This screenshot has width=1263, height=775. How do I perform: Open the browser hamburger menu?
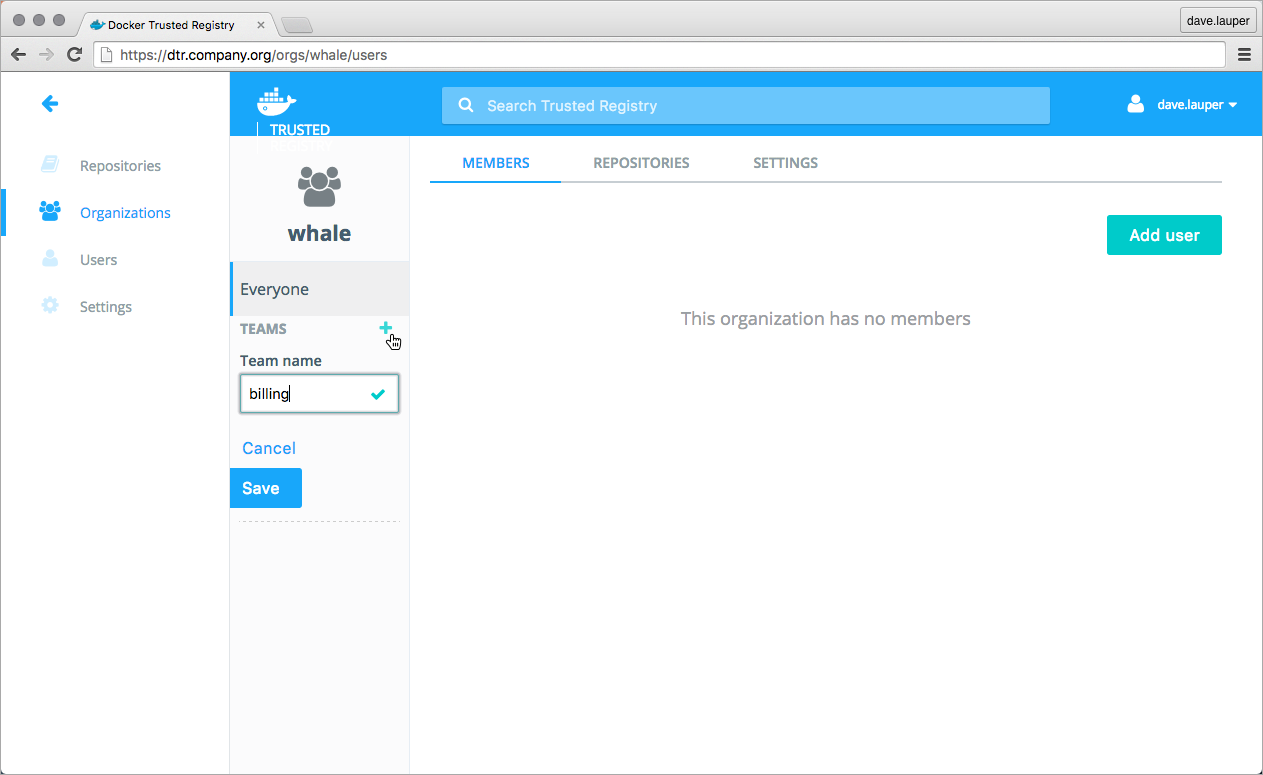coord(1244,55)
